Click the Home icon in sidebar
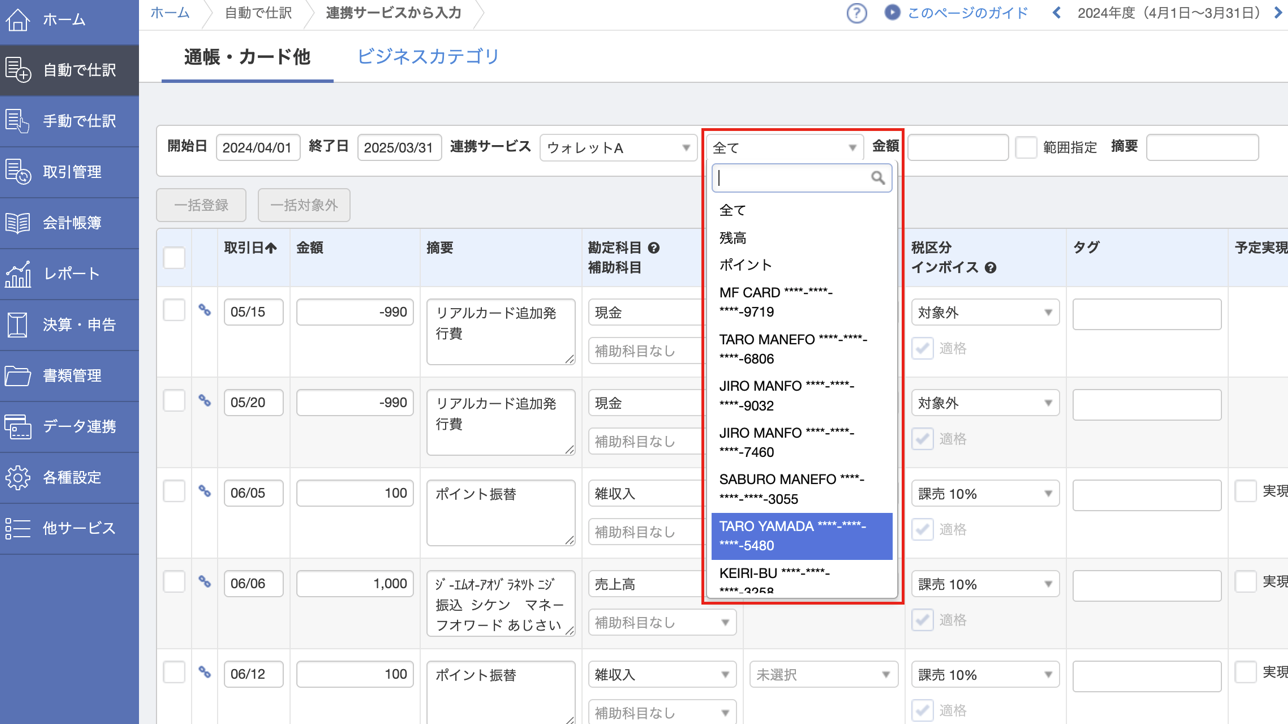The image size is (1288, 724). 18,19
